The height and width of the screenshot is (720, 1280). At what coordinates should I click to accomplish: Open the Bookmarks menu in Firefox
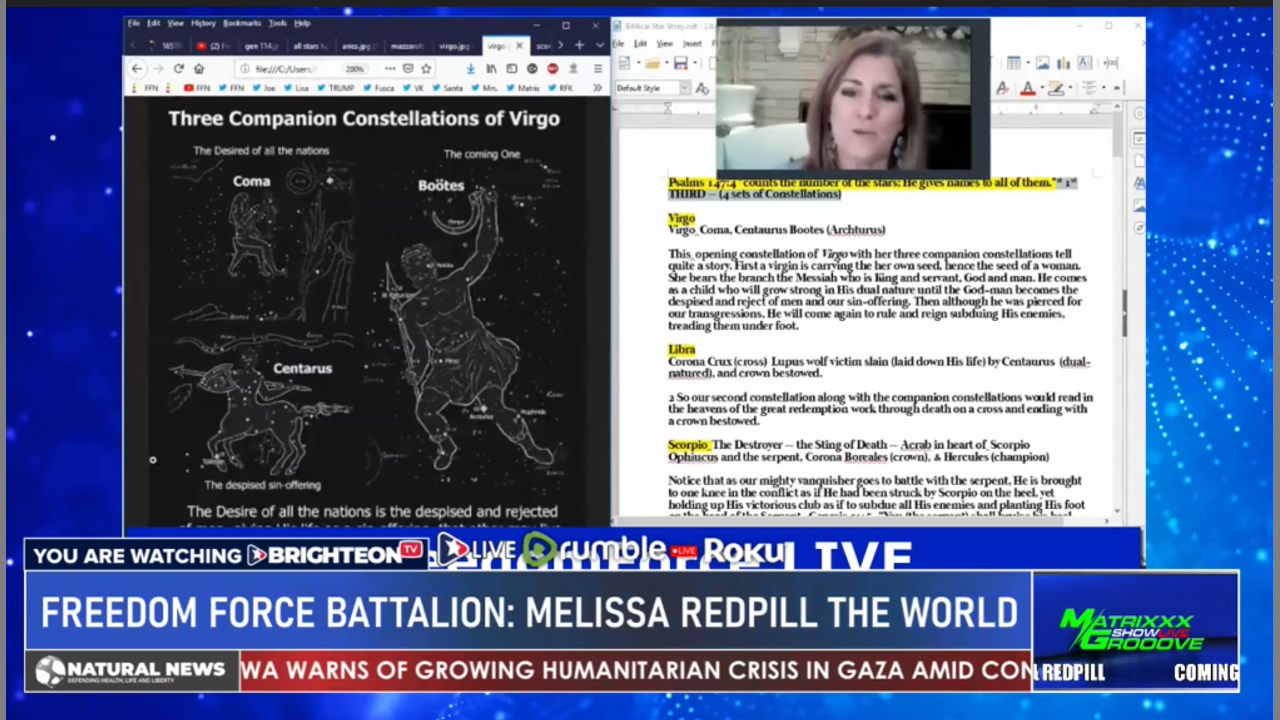pos(241,23)
